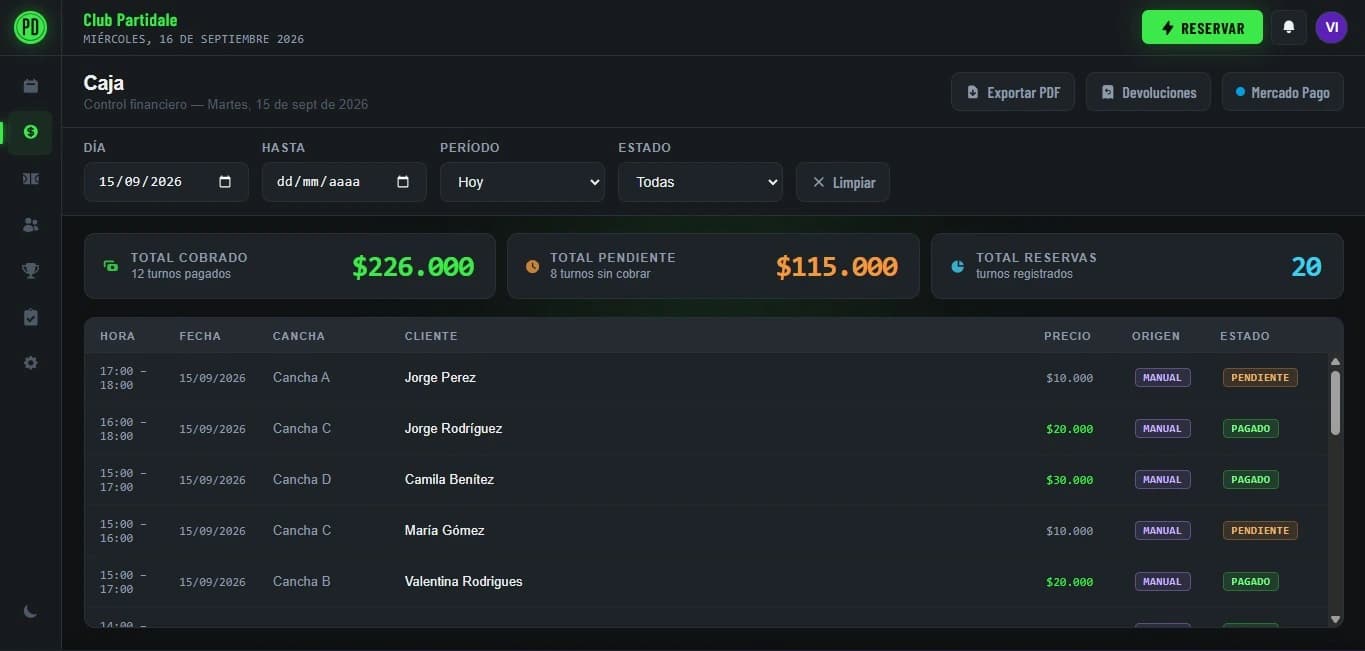The width and height of the screenshot is (1365, 651).
Task: Select the dollar Caja icon in the sidebar
Action: pos(30,132)
